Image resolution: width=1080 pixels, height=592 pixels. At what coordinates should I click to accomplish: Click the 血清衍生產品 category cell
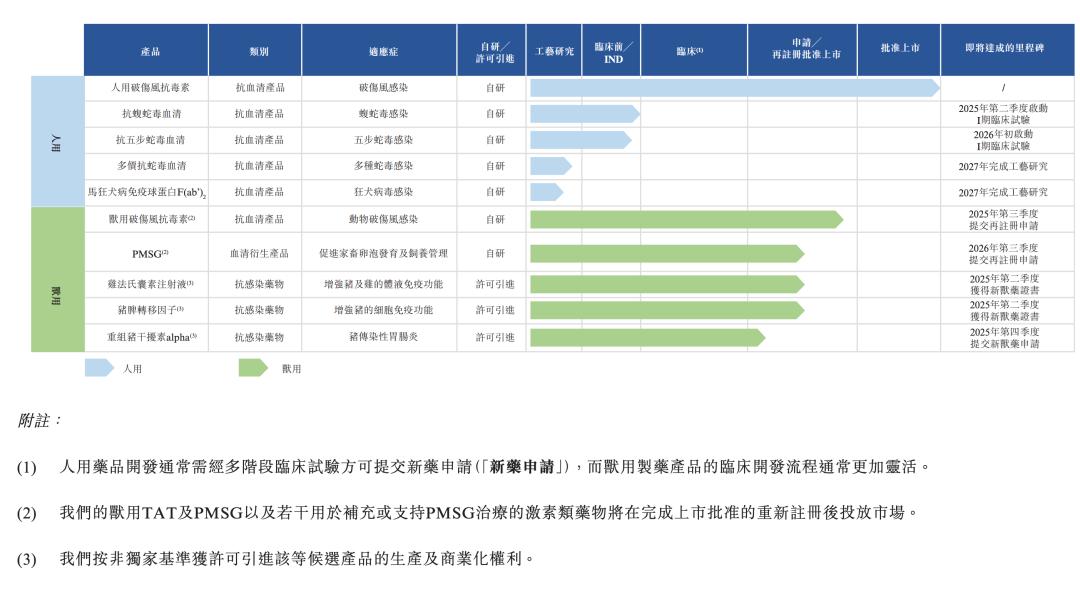coord(259,254)
